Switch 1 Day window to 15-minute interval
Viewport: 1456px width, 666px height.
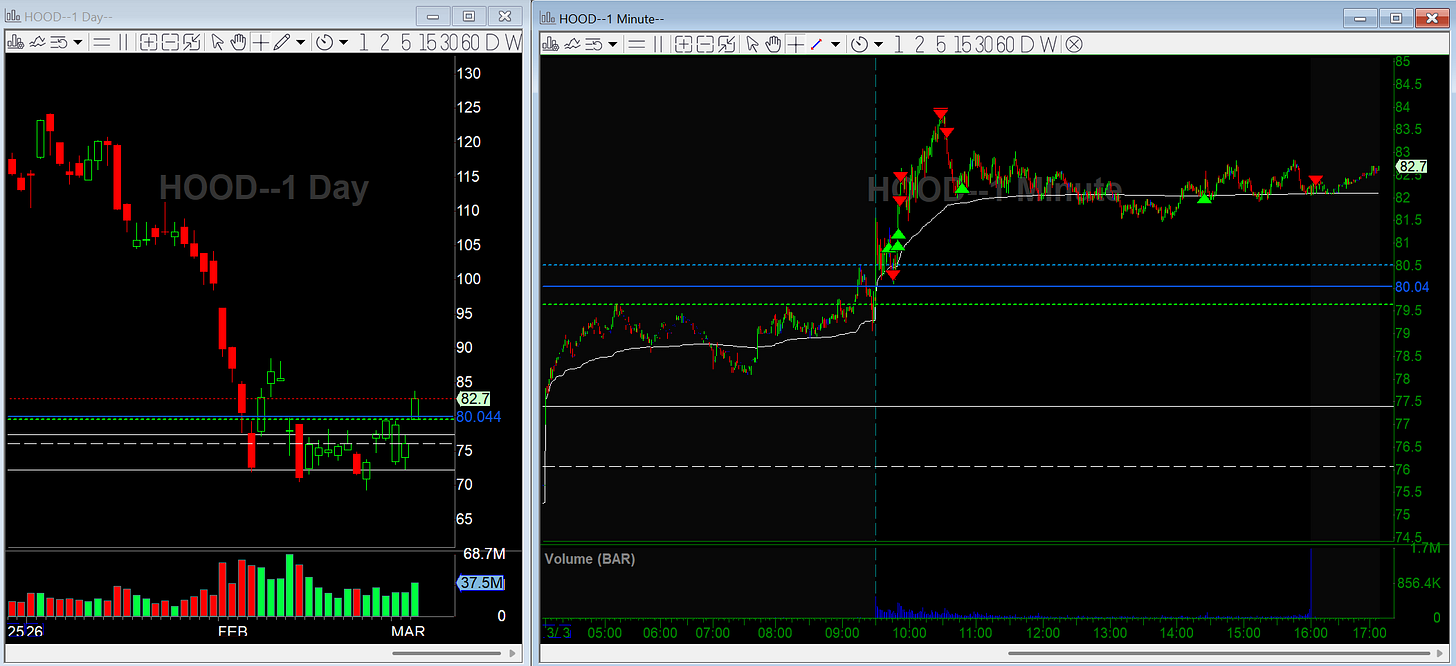(x=428, y=42)
